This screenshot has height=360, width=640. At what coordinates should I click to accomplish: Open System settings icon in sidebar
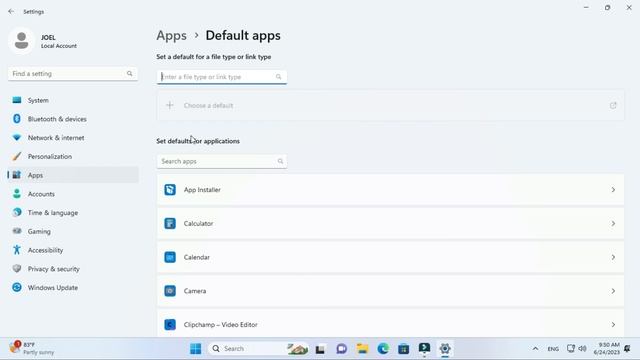coord(17,100)
